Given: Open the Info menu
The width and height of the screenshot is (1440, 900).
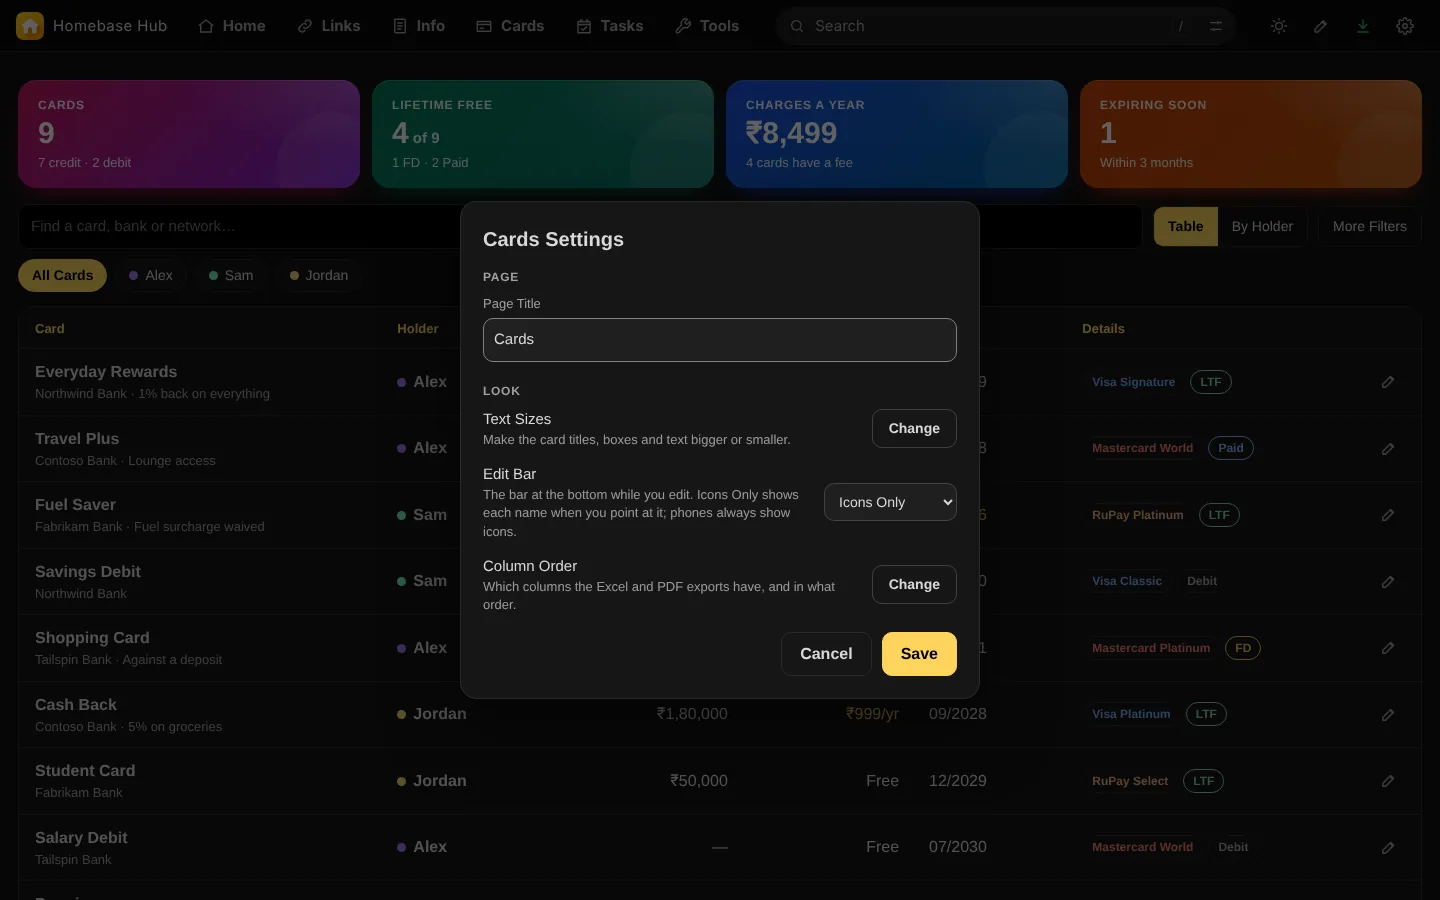Looking at the screenshot, I should [419, 26].
